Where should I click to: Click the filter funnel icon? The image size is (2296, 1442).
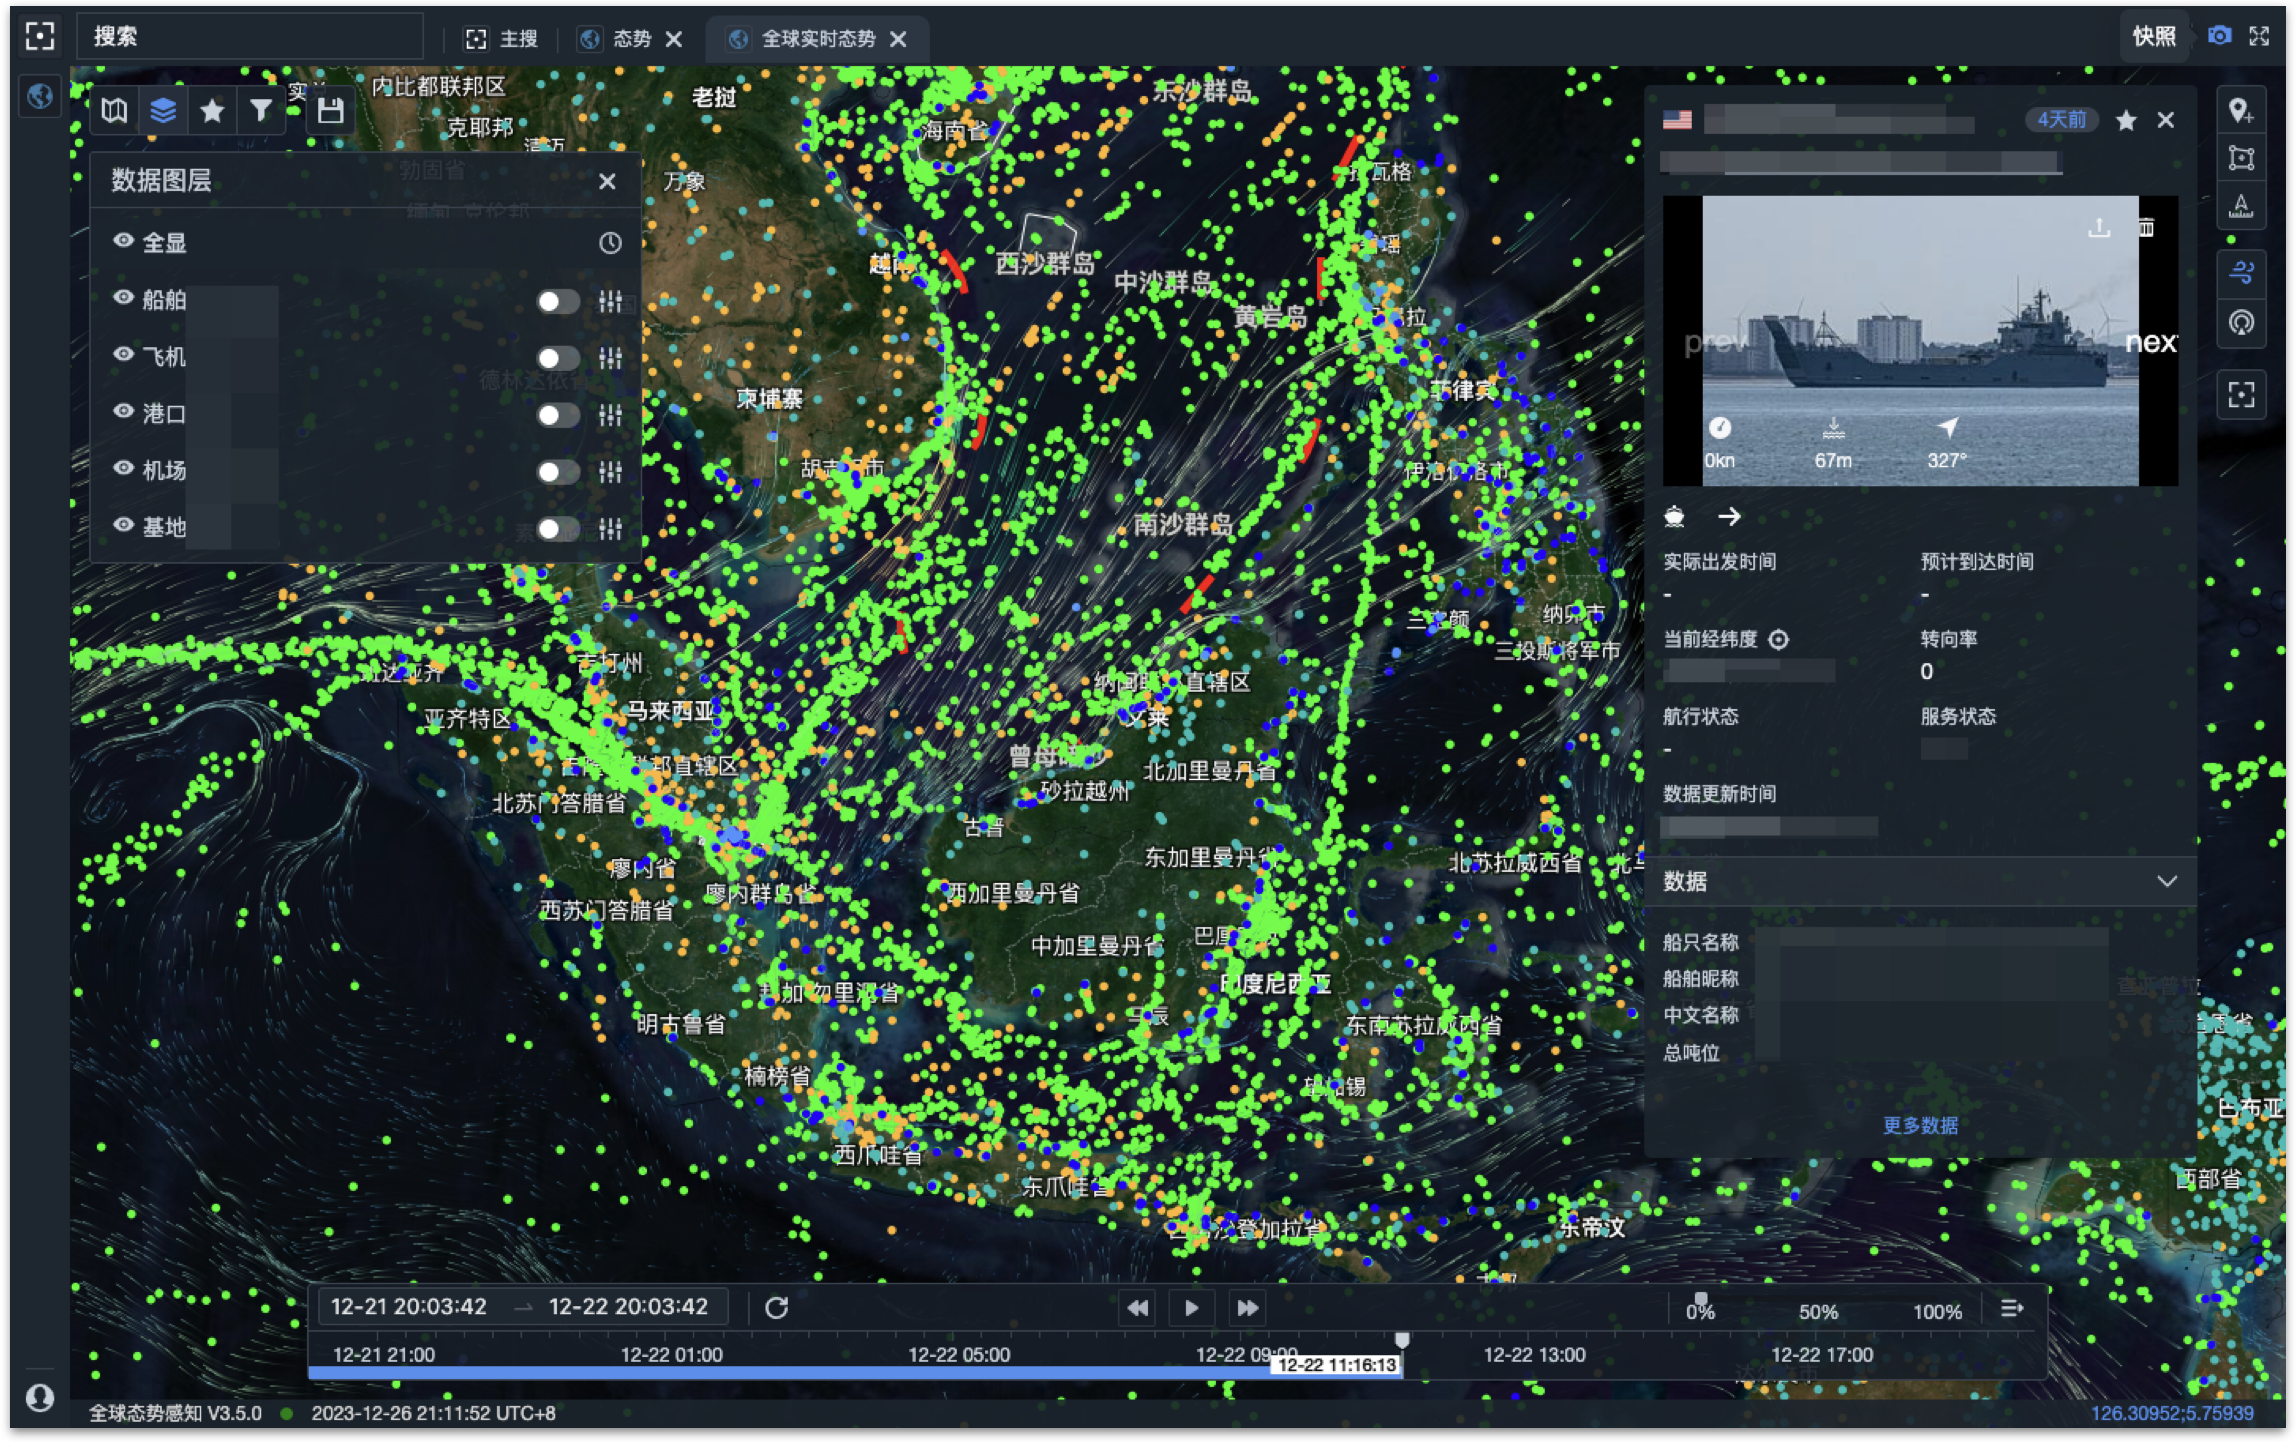[x=260, y=111]
